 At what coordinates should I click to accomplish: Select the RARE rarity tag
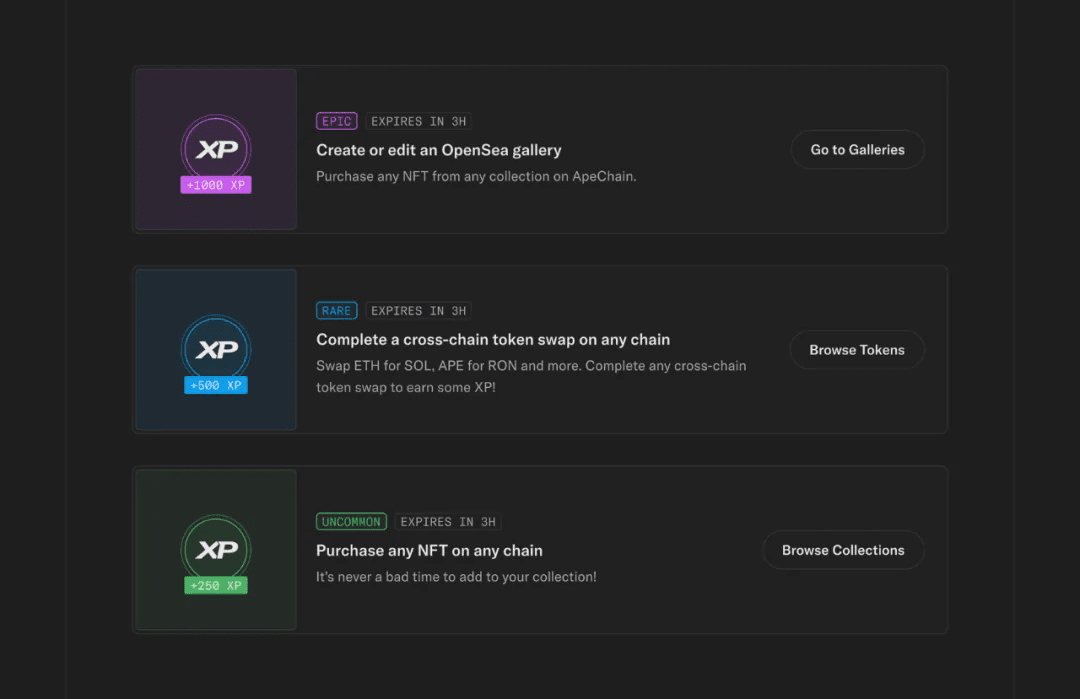[336, 311]
